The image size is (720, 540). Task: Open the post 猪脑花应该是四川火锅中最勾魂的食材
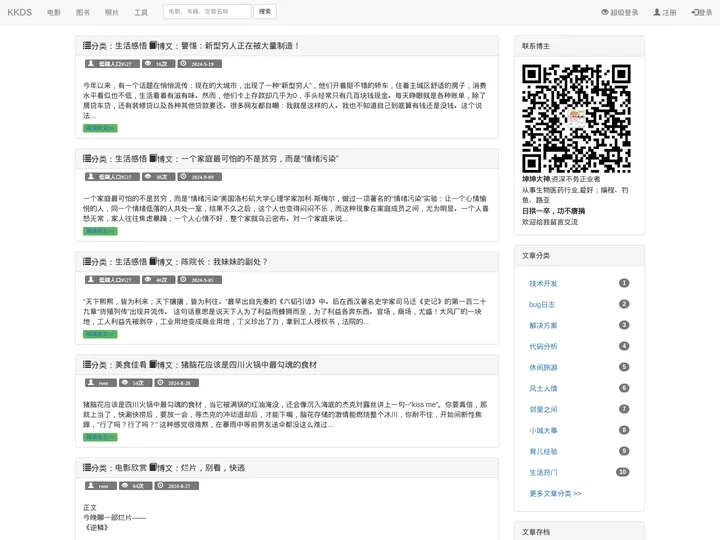249,365
